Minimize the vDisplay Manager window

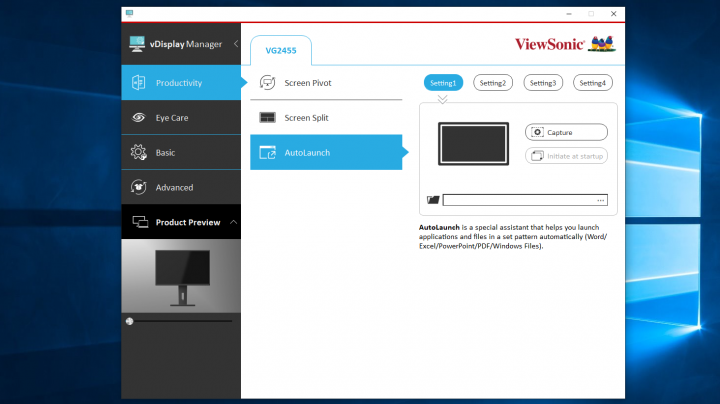[569, 14]
